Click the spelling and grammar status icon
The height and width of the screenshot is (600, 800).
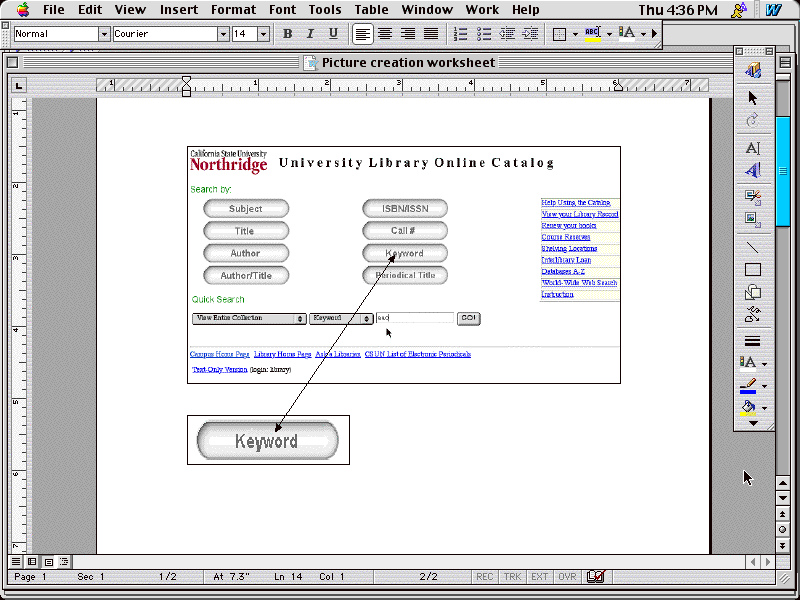[x=595, y=577]
